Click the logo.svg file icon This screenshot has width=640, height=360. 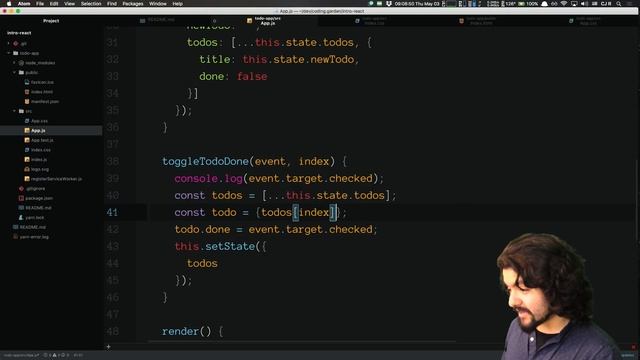point(27,169)
